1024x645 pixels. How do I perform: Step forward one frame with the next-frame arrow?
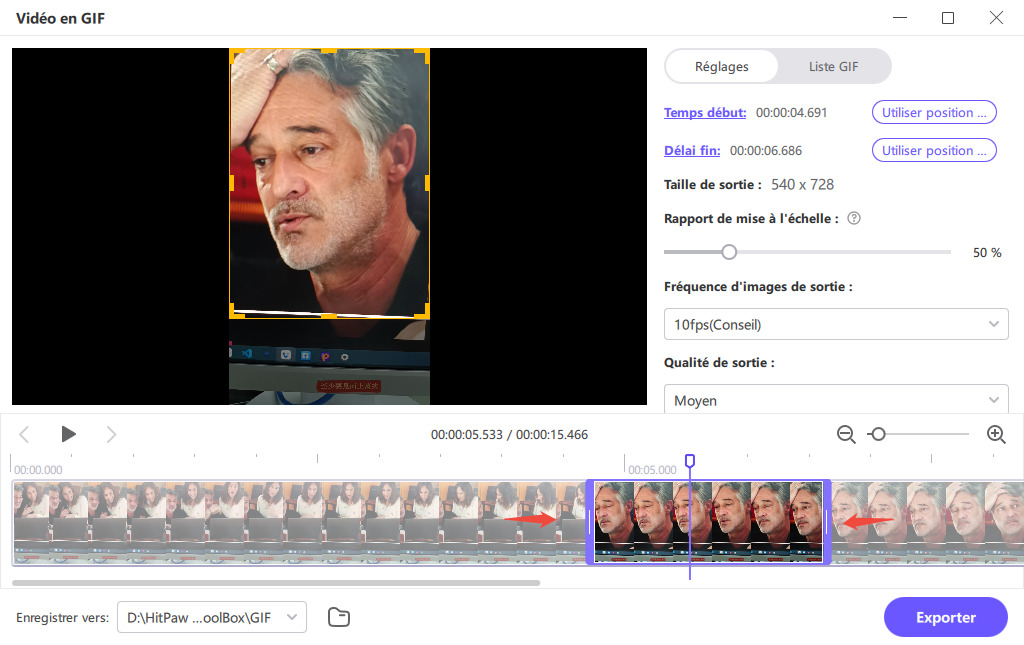coord(111,434)
